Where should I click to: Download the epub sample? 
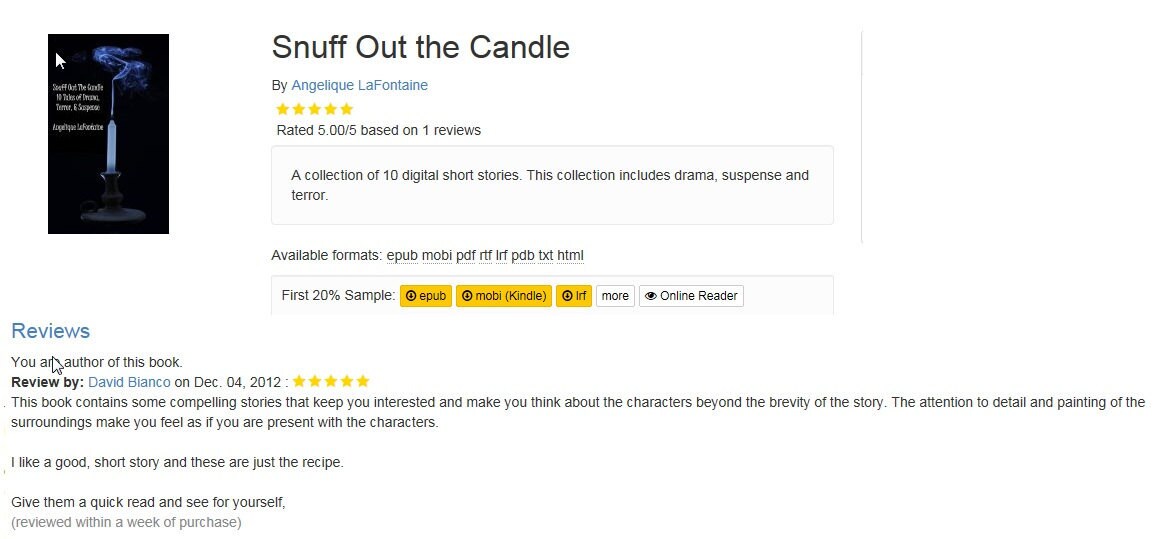(x=426, y=296)
